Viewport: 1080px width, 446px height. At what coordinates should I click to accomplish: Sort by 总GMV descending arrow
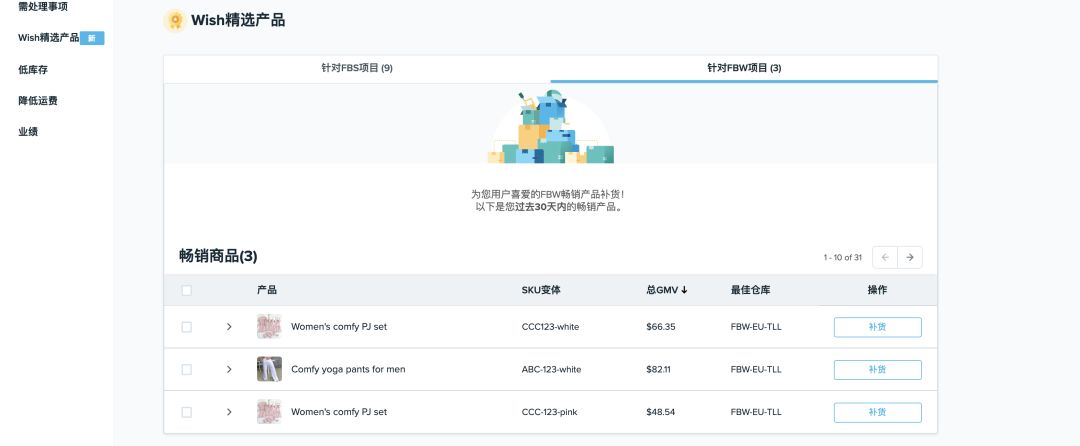pyautogui.click(x=684, y=290)
